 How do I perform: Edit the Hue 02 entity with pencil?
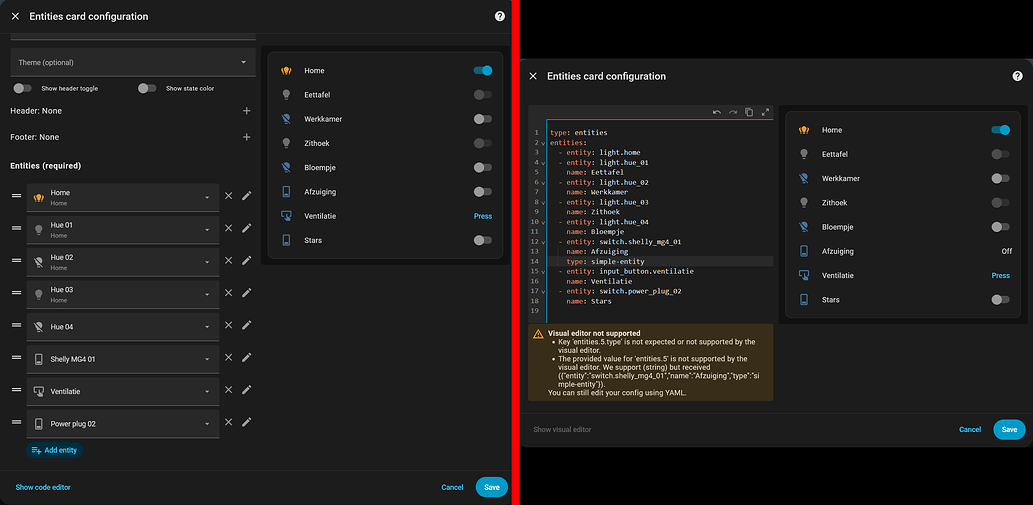coord(246,260)
